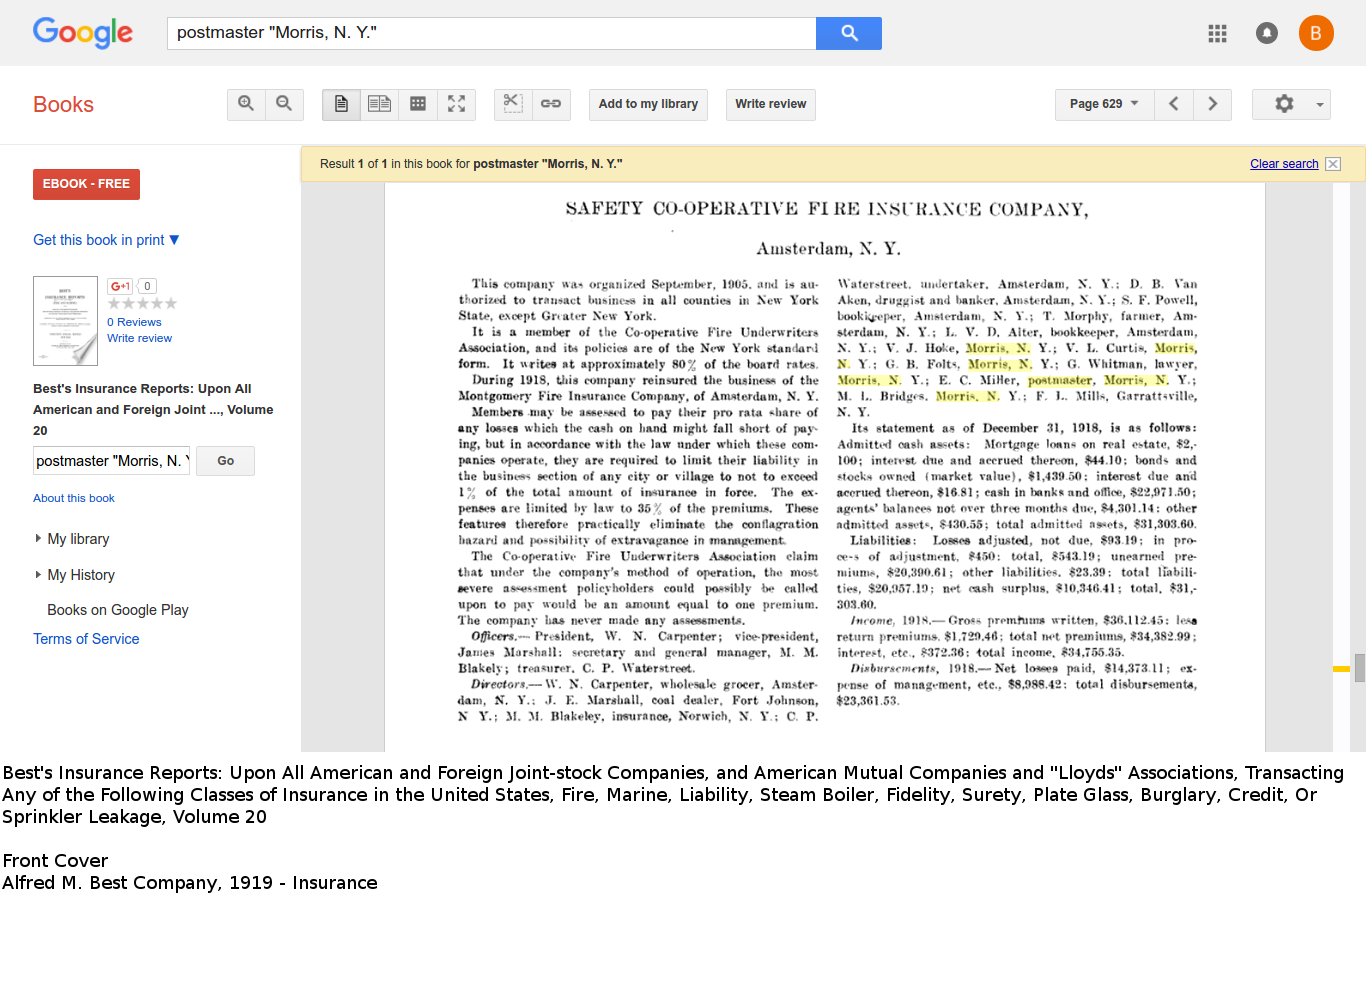This screenshot has width=1366, height=1000.
Task: Rate the book using the stars
Action: pos(142,303)
